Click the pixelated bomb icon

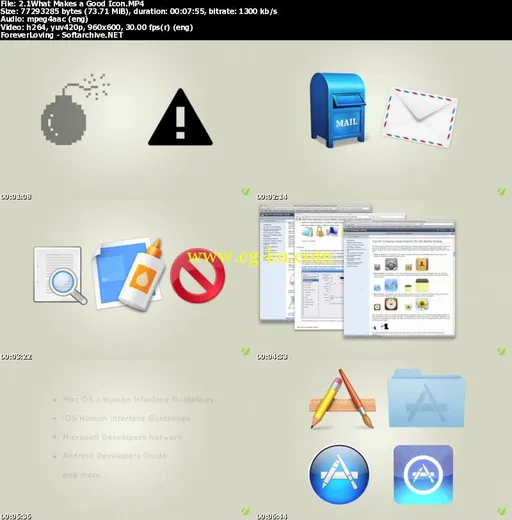(x=75, y=109)
